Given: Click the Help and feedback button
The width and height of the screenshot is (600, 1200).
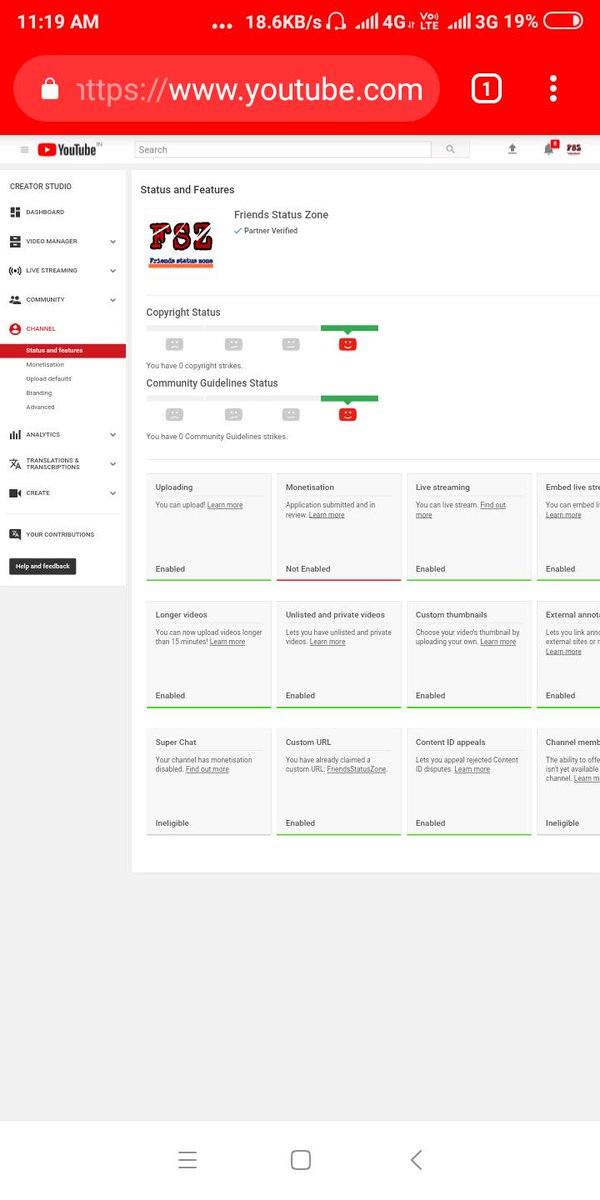Looking at the screenshot, I should click(43, 566).
